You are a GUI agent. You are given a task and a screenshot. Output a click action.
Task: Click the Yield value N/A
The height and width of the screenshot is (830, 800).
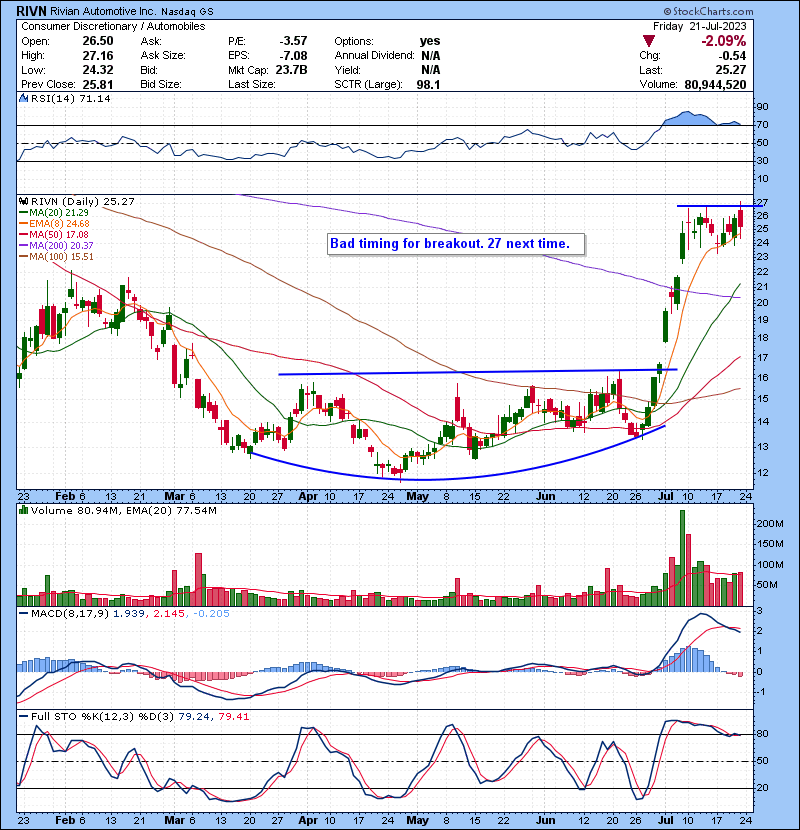pos(430,70)
